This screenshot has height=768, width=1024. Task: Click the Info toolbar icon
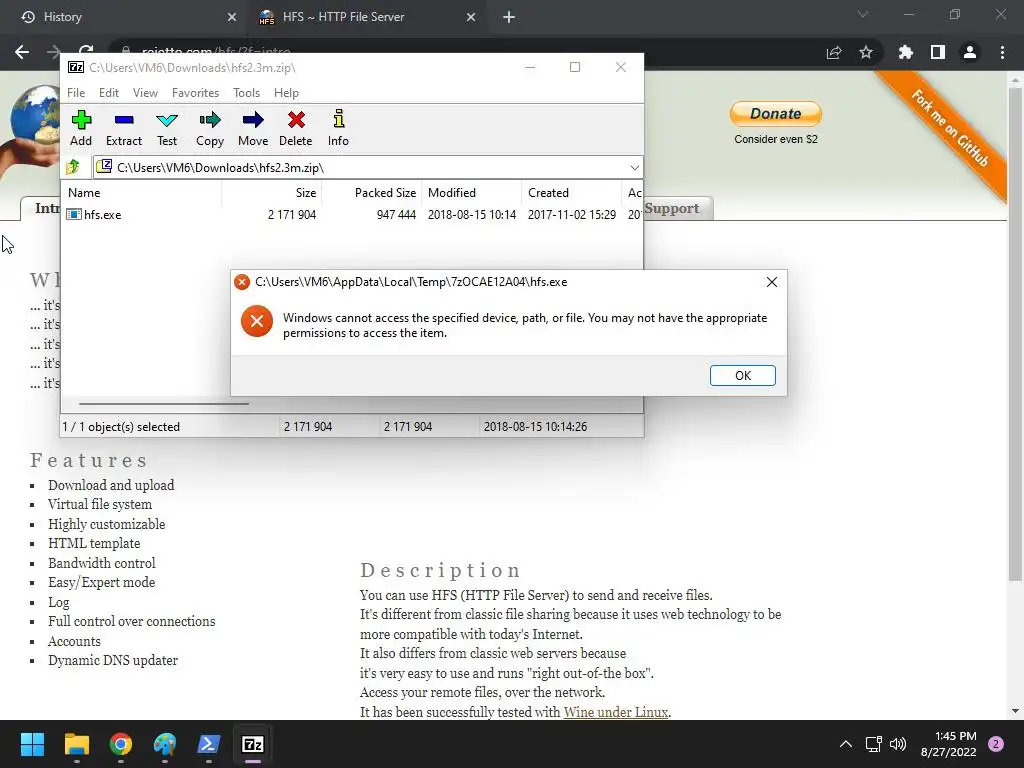(x=338, y=127)
